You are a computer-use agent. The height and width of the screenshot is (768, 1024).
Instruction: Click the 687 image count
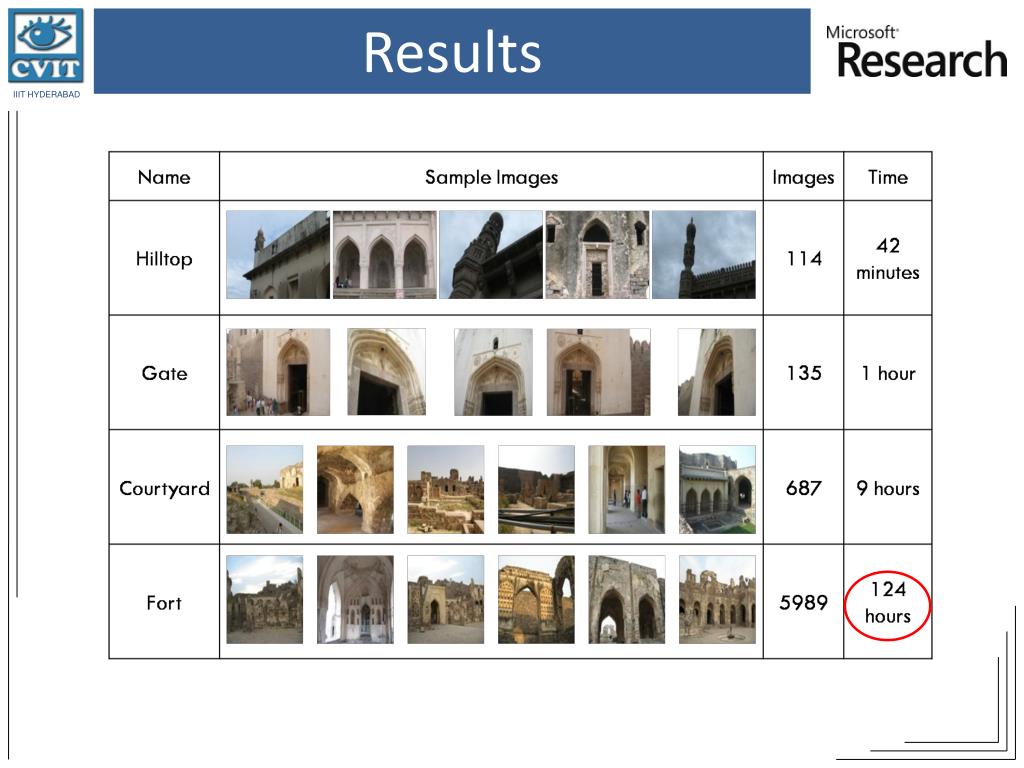pyautogui.click(x=803, y=488)
